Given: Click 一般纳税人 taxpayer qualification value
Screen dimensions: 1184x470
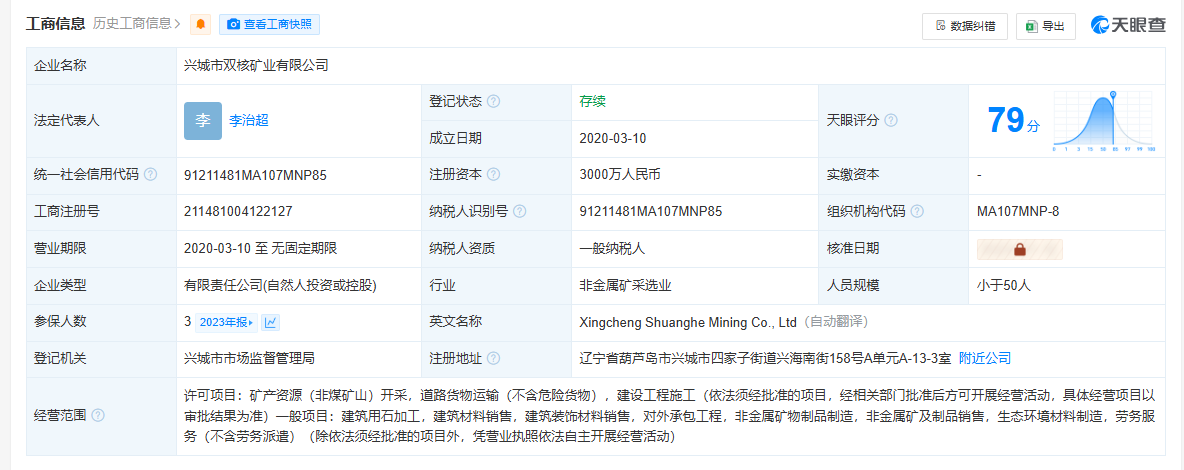Looking at the screenshot, I should click(x=612, y=248).
